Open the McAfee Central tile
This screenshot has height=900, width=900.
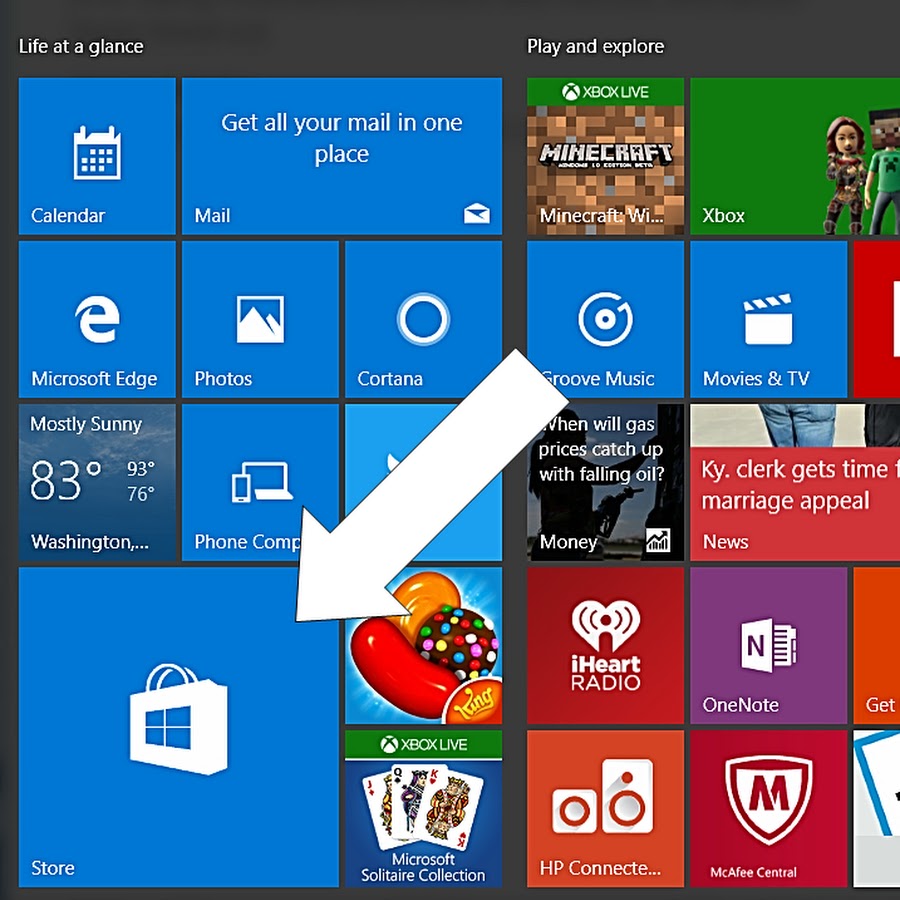click(769, 809)
